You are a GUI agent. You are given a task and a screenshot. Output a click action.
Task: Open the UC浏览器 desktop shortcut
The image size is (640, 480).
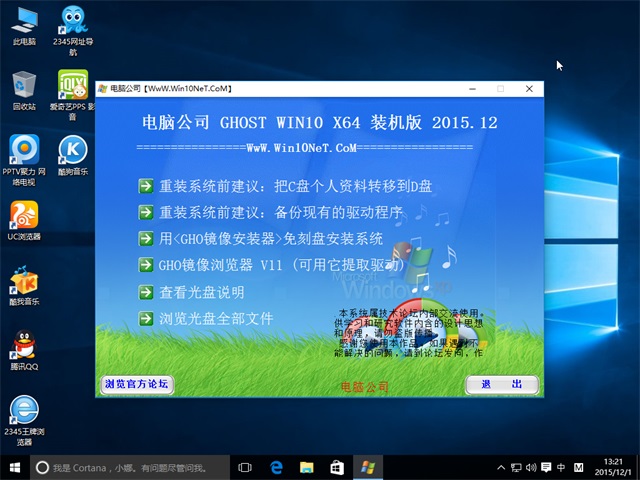(x=24, y=220)
